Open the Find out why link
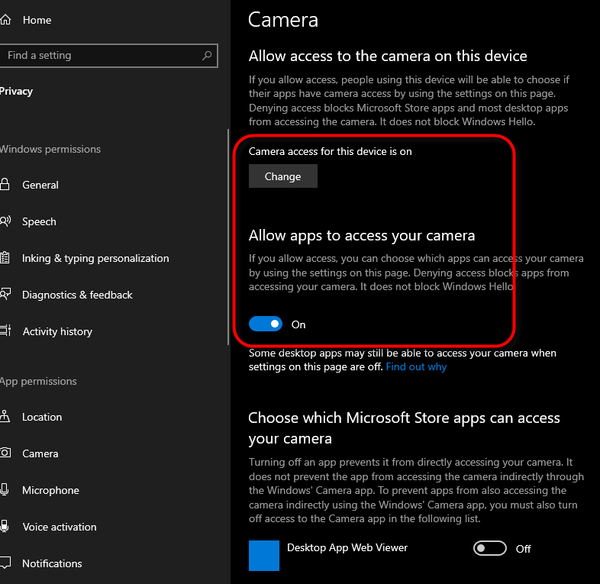The height and width of the screenshot is (584, 600). pos(416,367)
